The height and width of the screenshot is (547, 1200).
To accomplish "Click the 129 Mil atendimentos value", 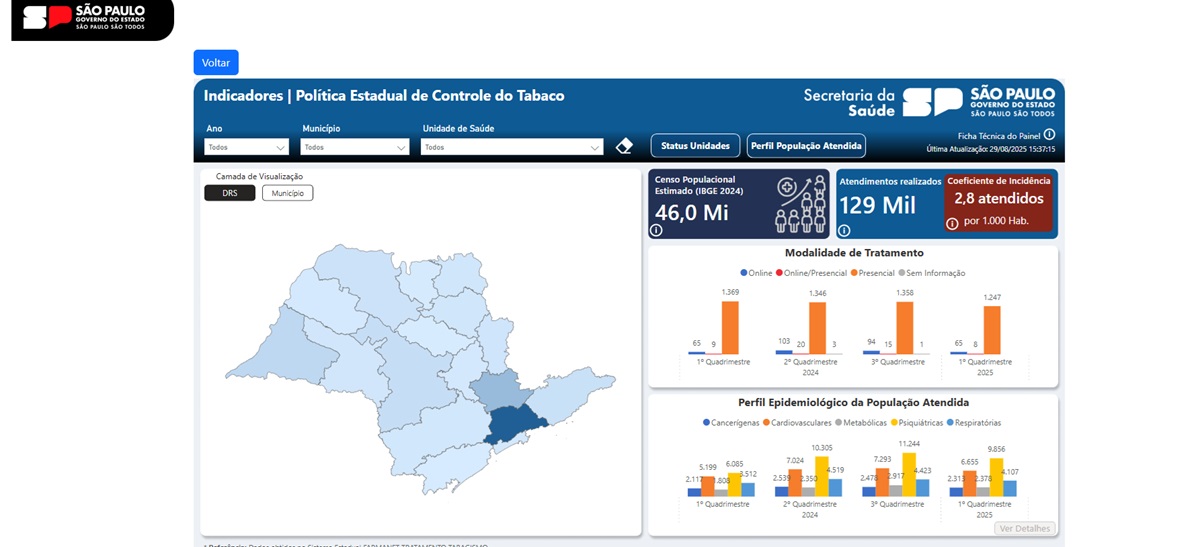I will click(877, 206).
